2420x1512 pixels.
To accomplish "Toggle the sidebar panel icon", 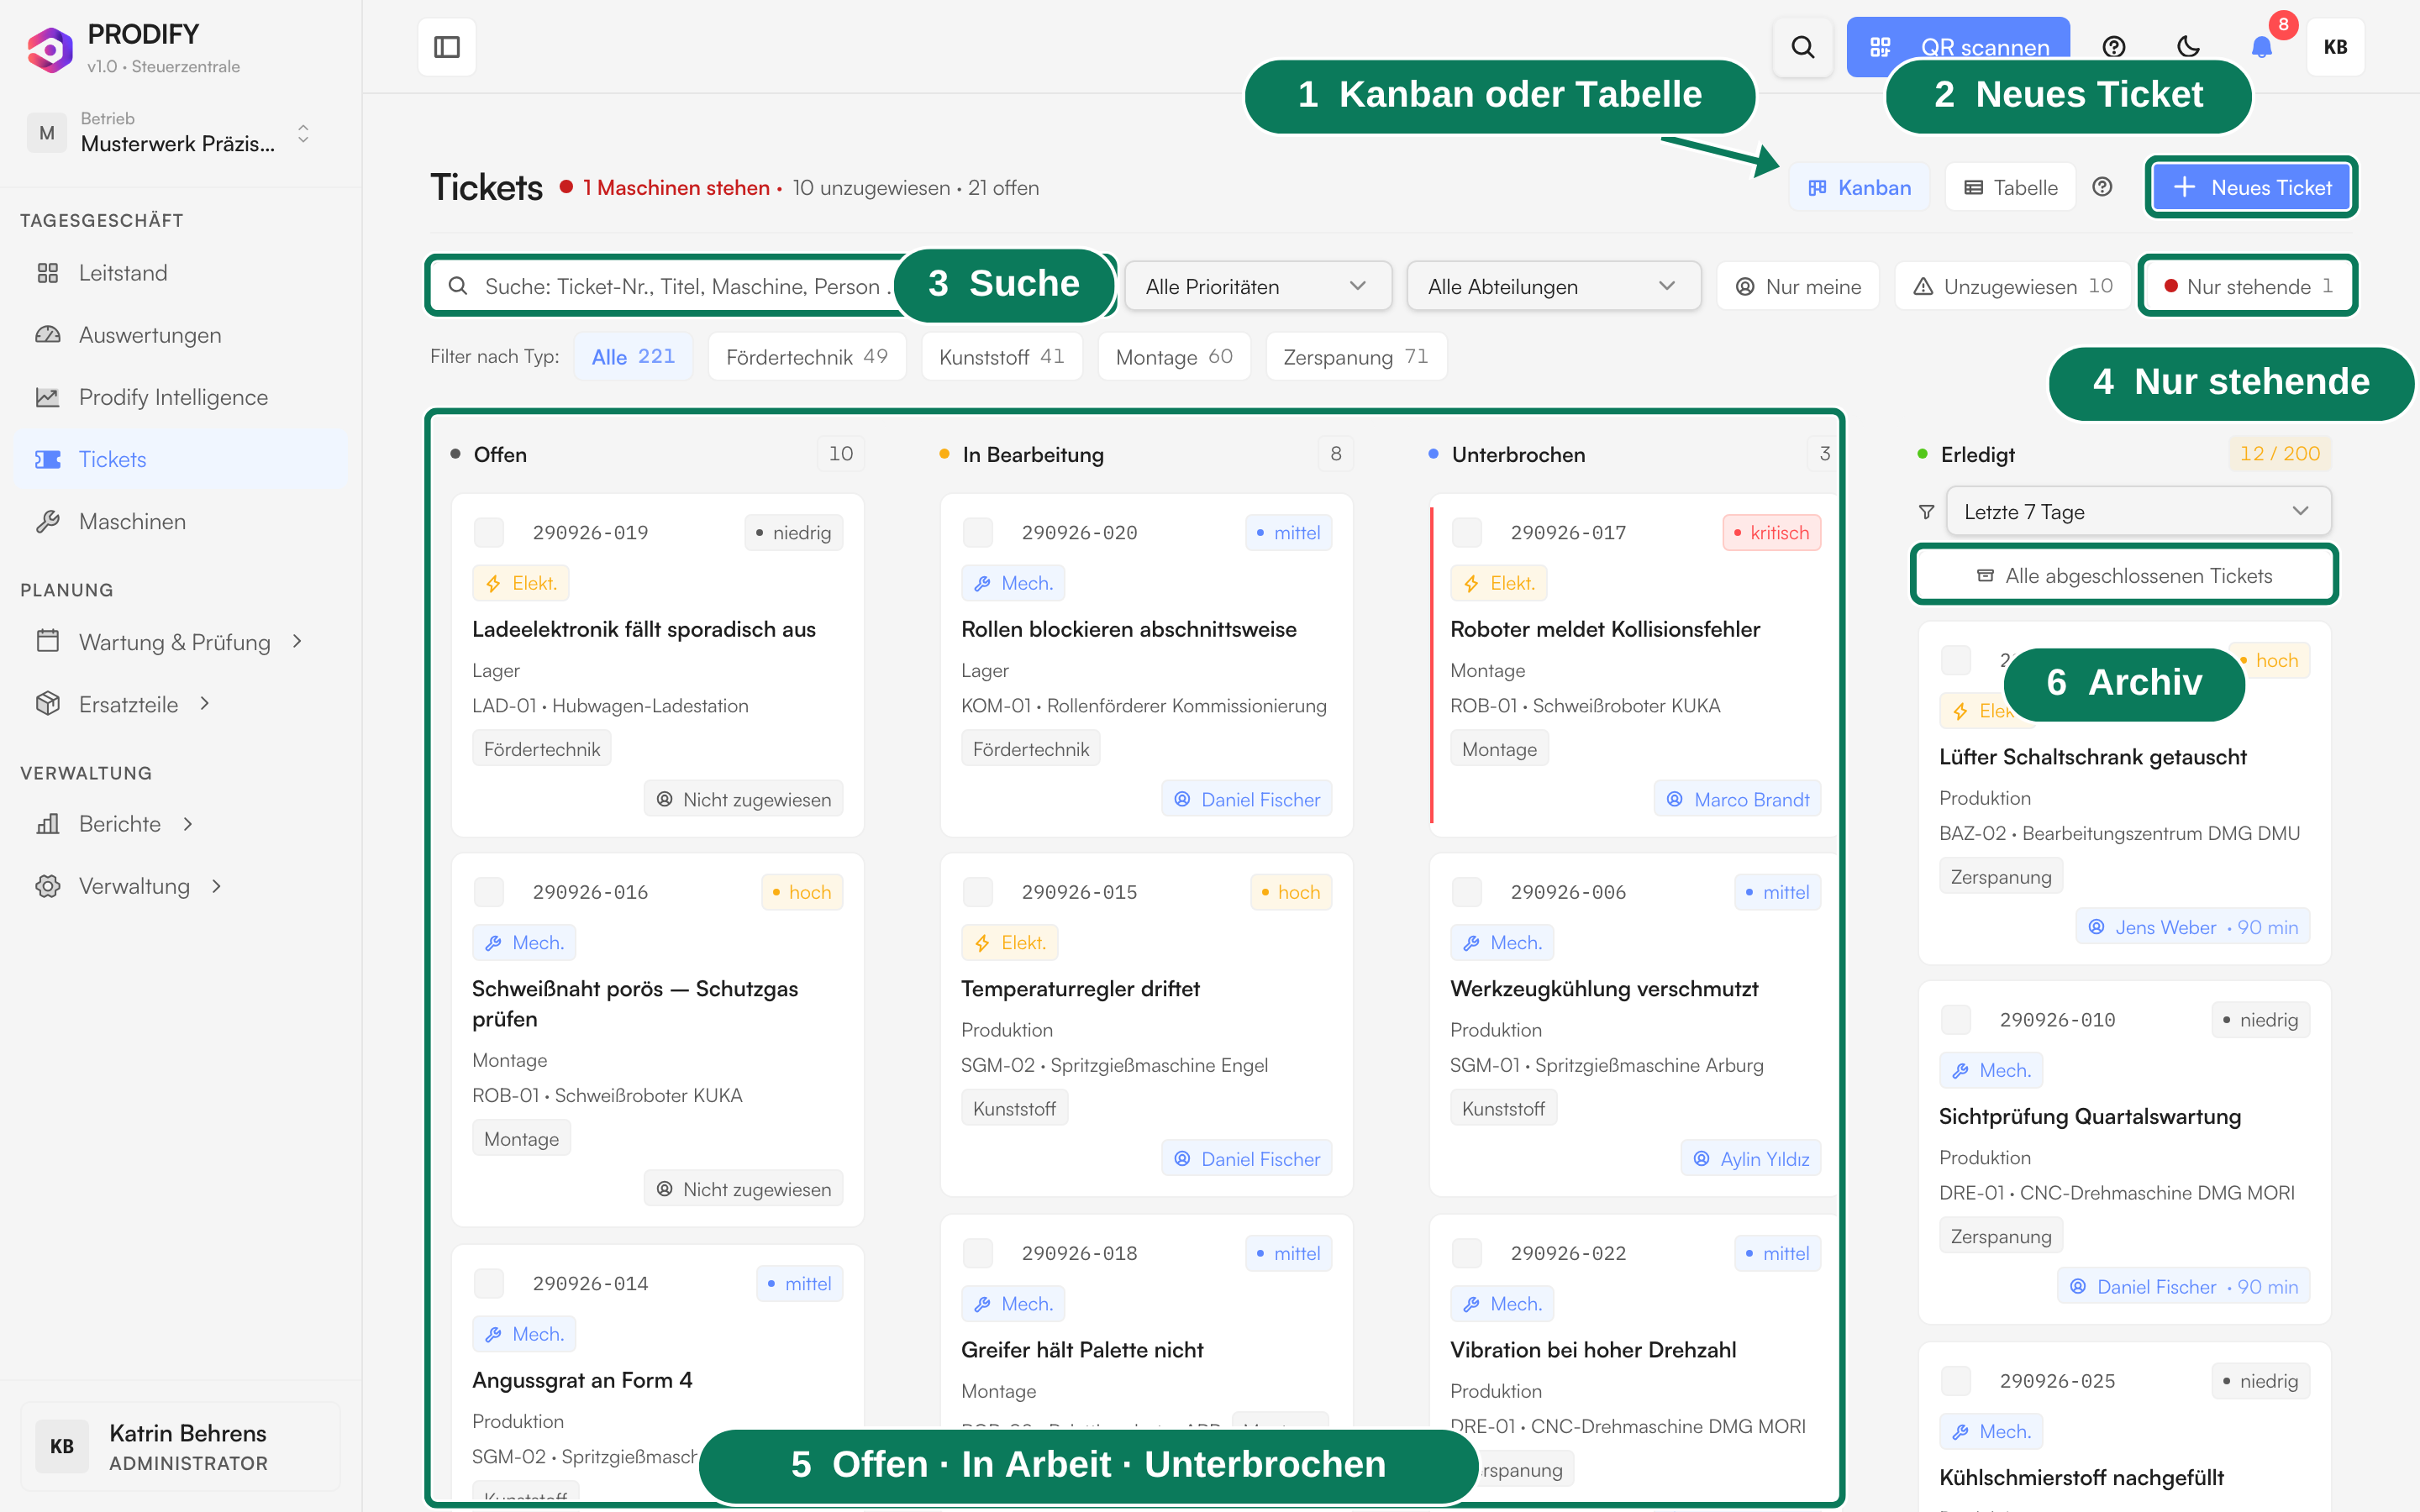I will [447, 47].
